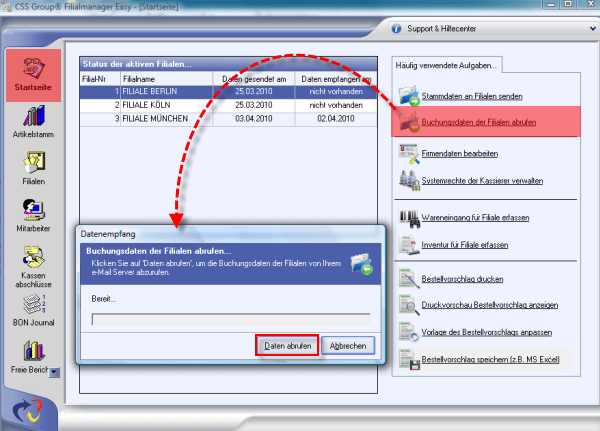This screenshot has width=600, height=431.
Task: Select the Häufig verwendete Aufgaben tab
Action: pyautogui.click(x=446, y=65)
